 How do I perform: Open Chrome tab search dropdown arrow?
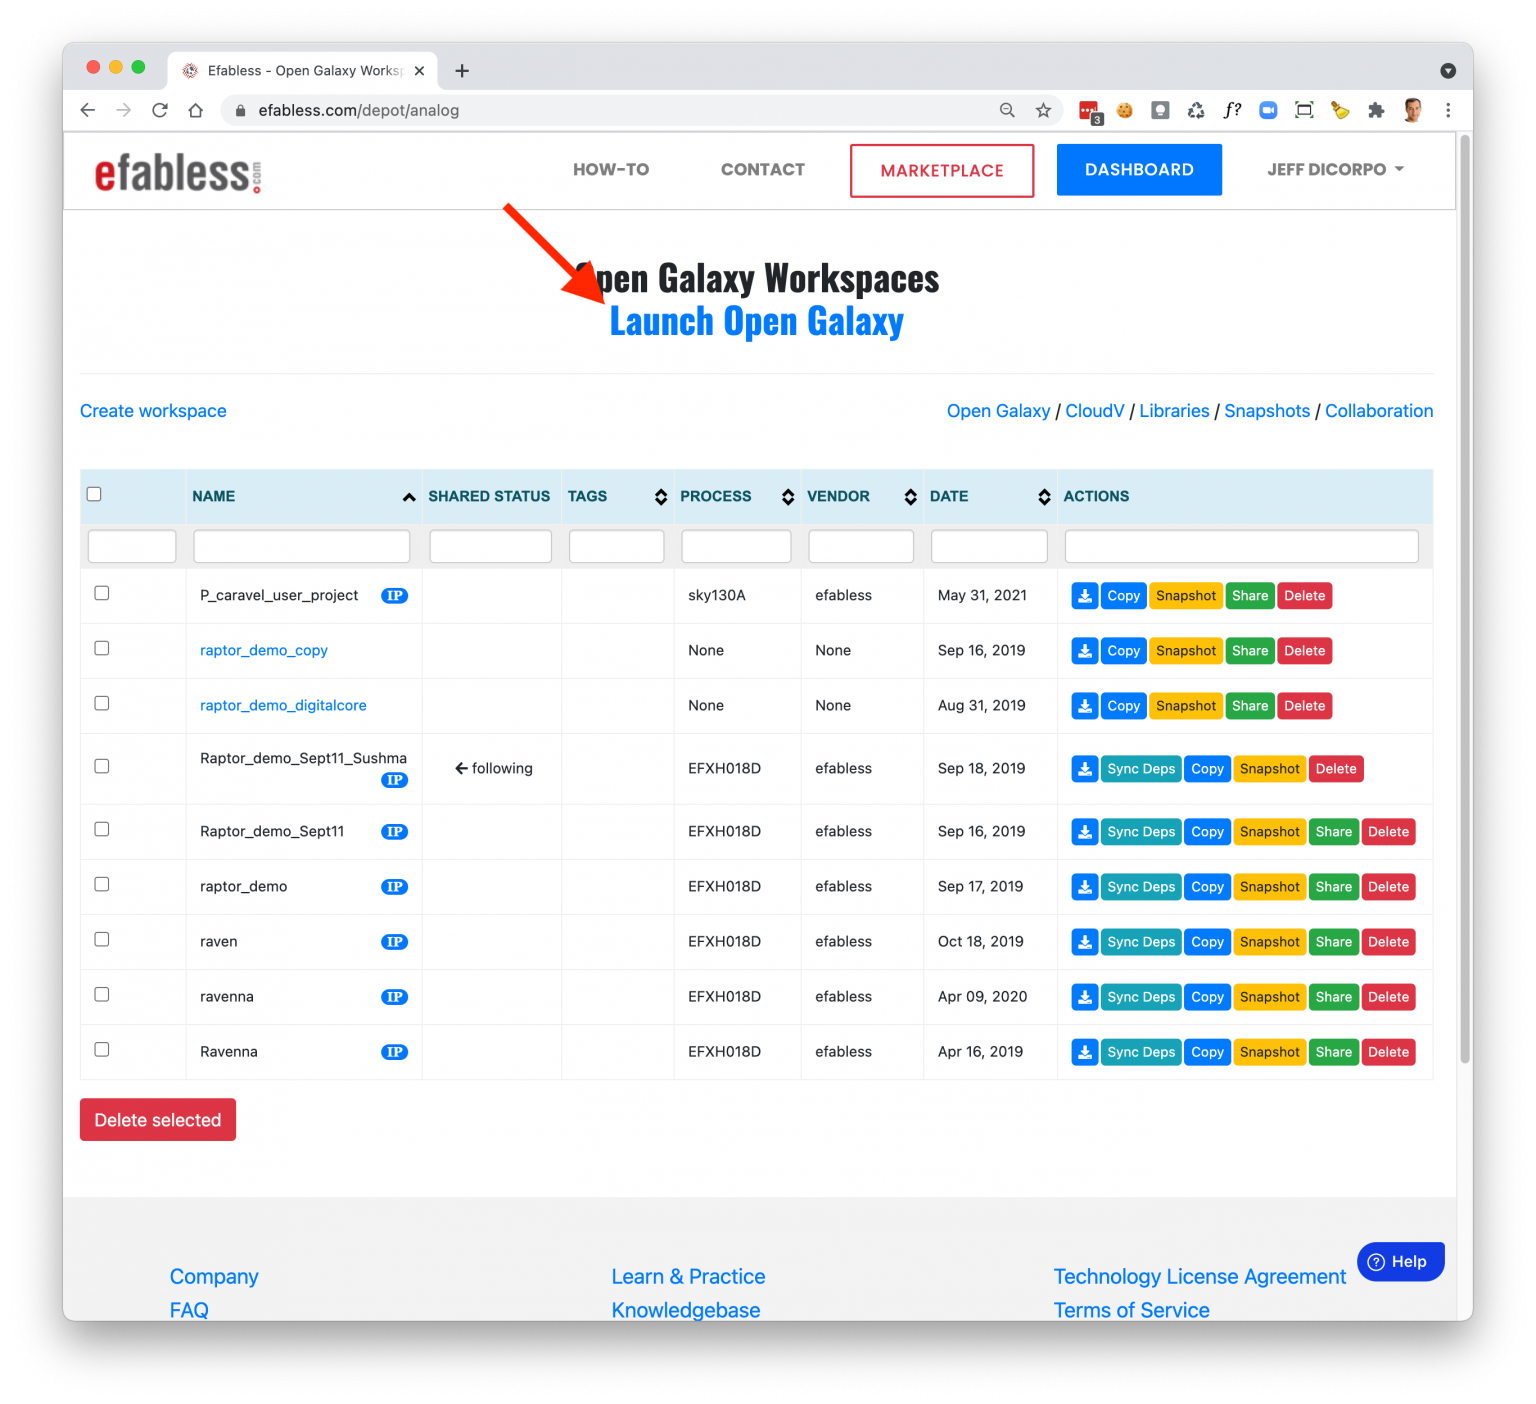(1447, 71)
